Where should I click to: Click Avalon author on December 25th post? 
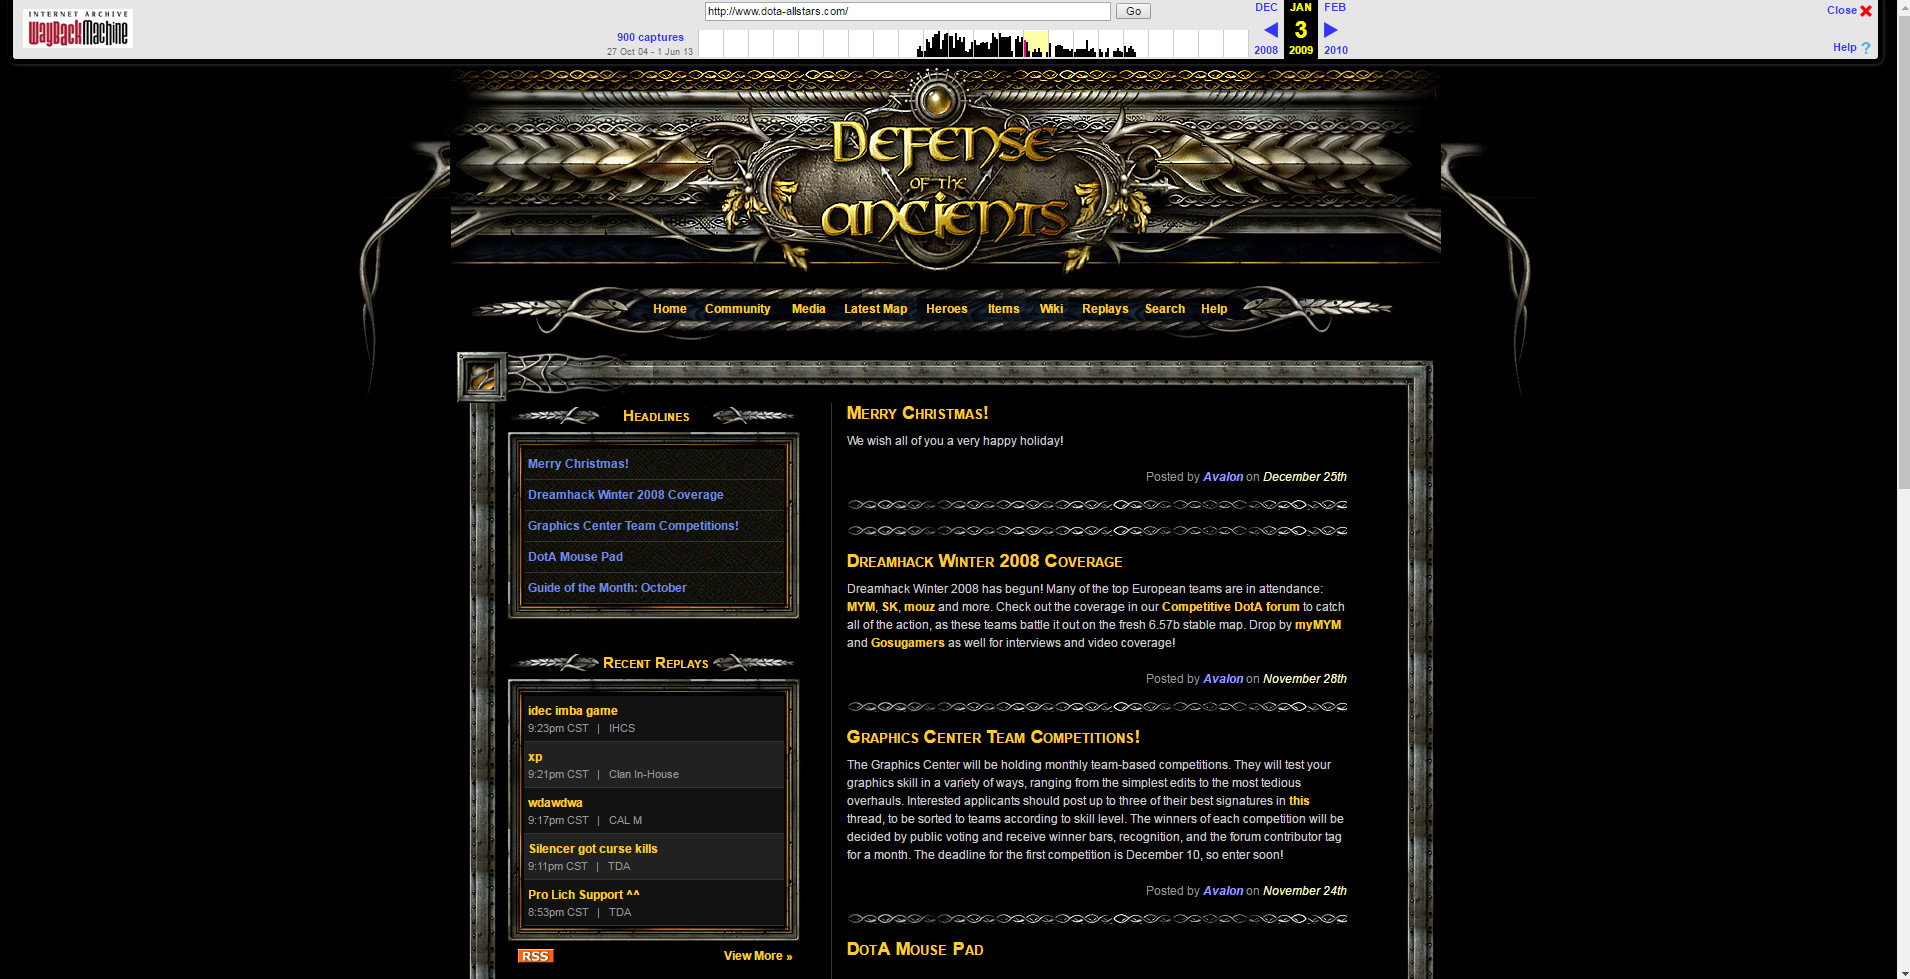tap(1223, 477)
